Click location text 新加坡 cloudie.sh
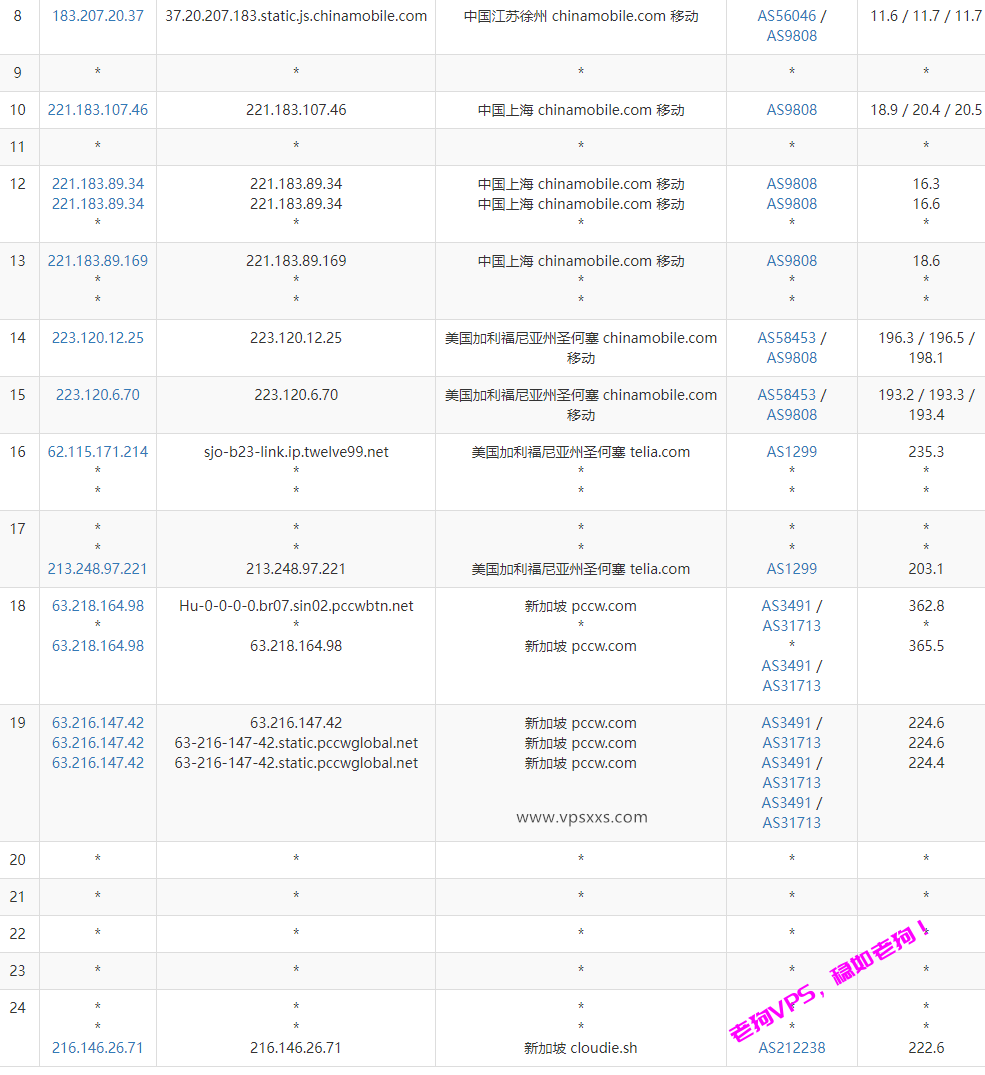The width and height of the screenshot is (985, 1075). pyautogui.click(x=581, y=1048)
